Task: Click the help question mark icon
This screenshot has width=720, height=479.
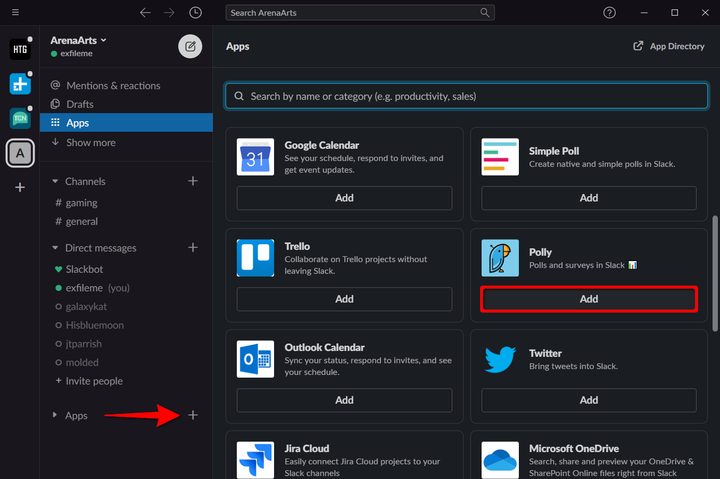Action: coord(609,12)
